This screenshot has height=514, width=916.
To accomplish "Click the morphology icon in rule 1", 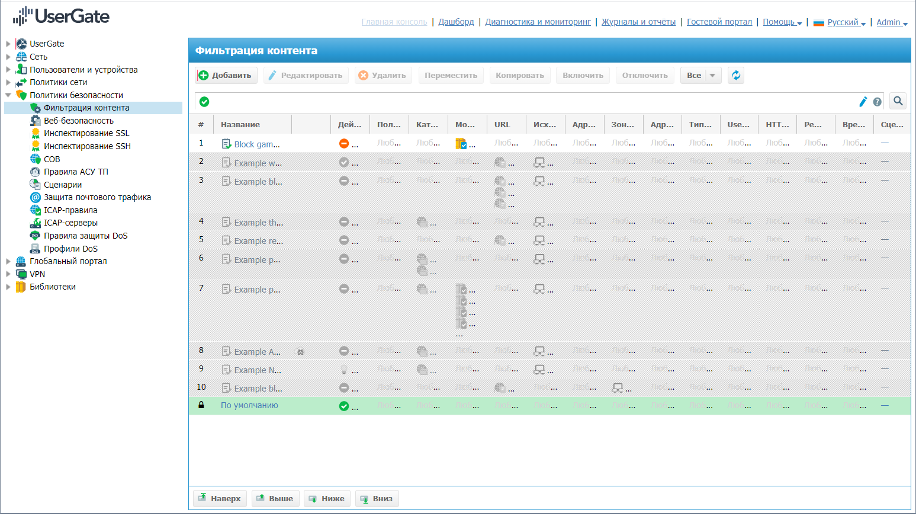I will [x=461, y=144].
